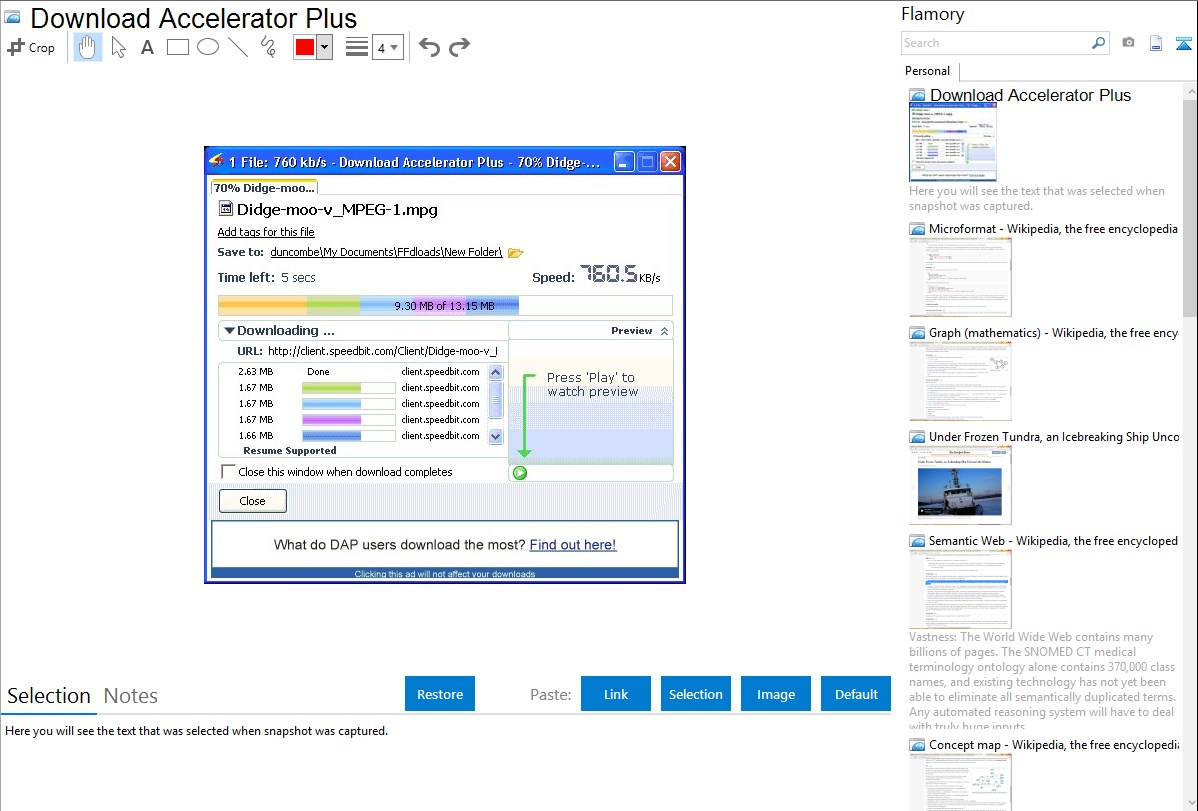Click the Flamory sidebar scrollbar
Image resolution: width=1198 pixels, height=811 pixels.
click(1190, 206)
